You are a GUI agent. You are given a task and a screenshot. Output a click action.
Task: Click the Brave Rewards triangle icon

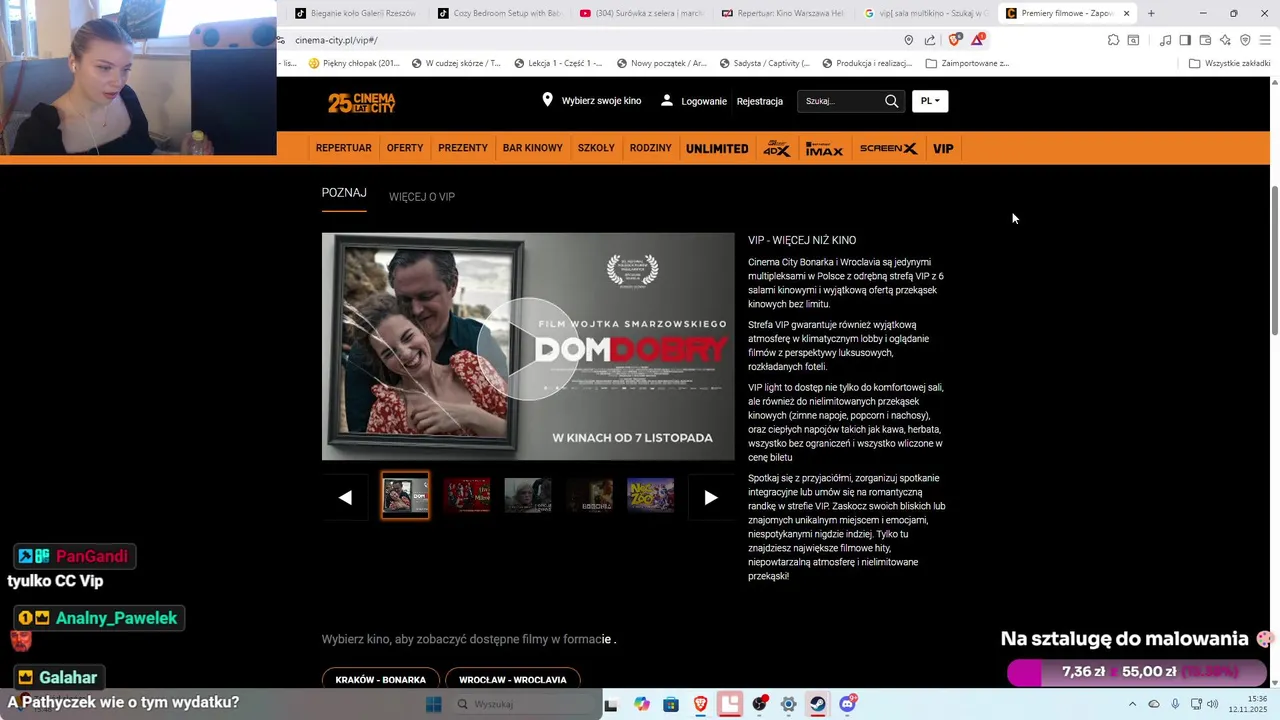[x=977, y=40]
